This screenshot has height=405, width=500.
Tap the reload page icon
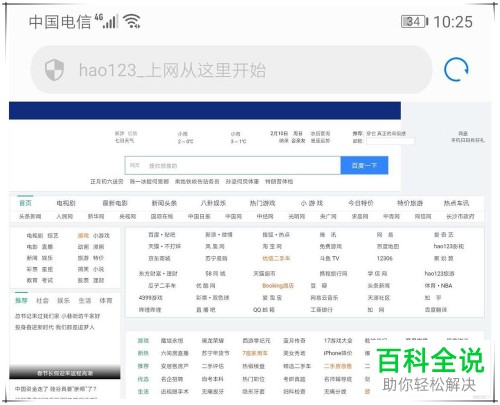(x=456, y=70)
